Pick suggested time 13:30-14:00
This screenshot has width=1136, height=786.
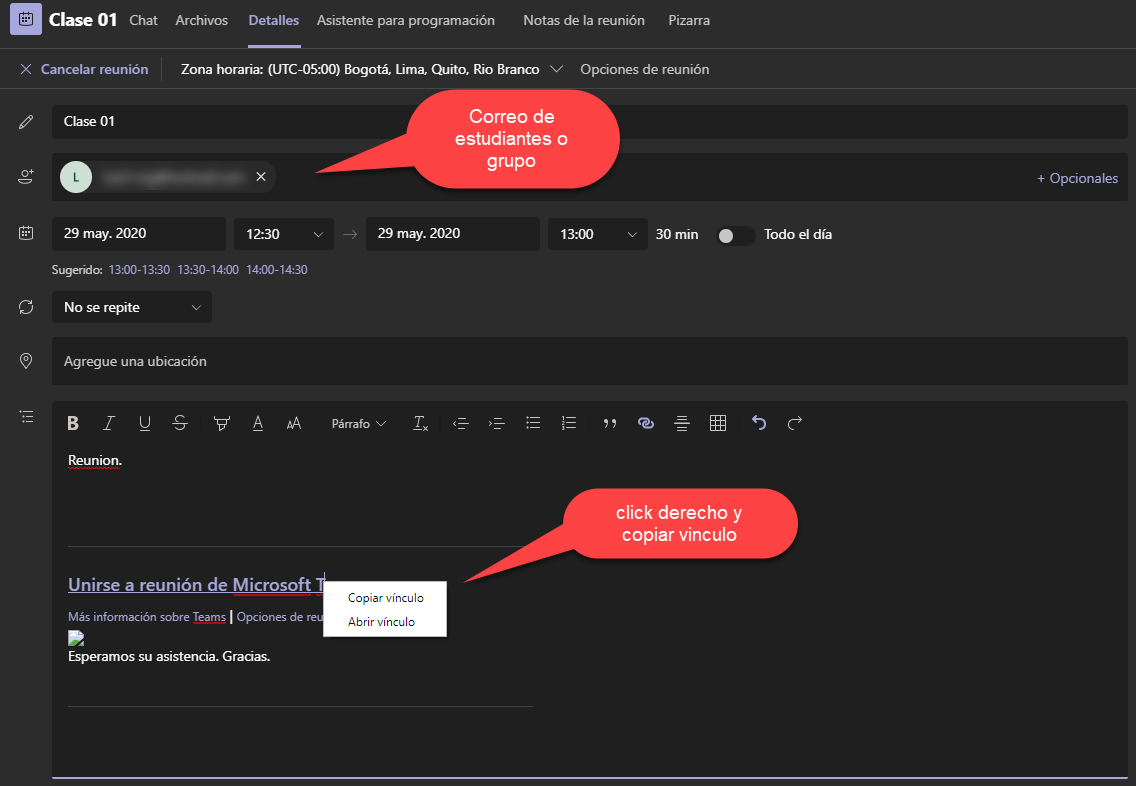(x=208, y=269)
